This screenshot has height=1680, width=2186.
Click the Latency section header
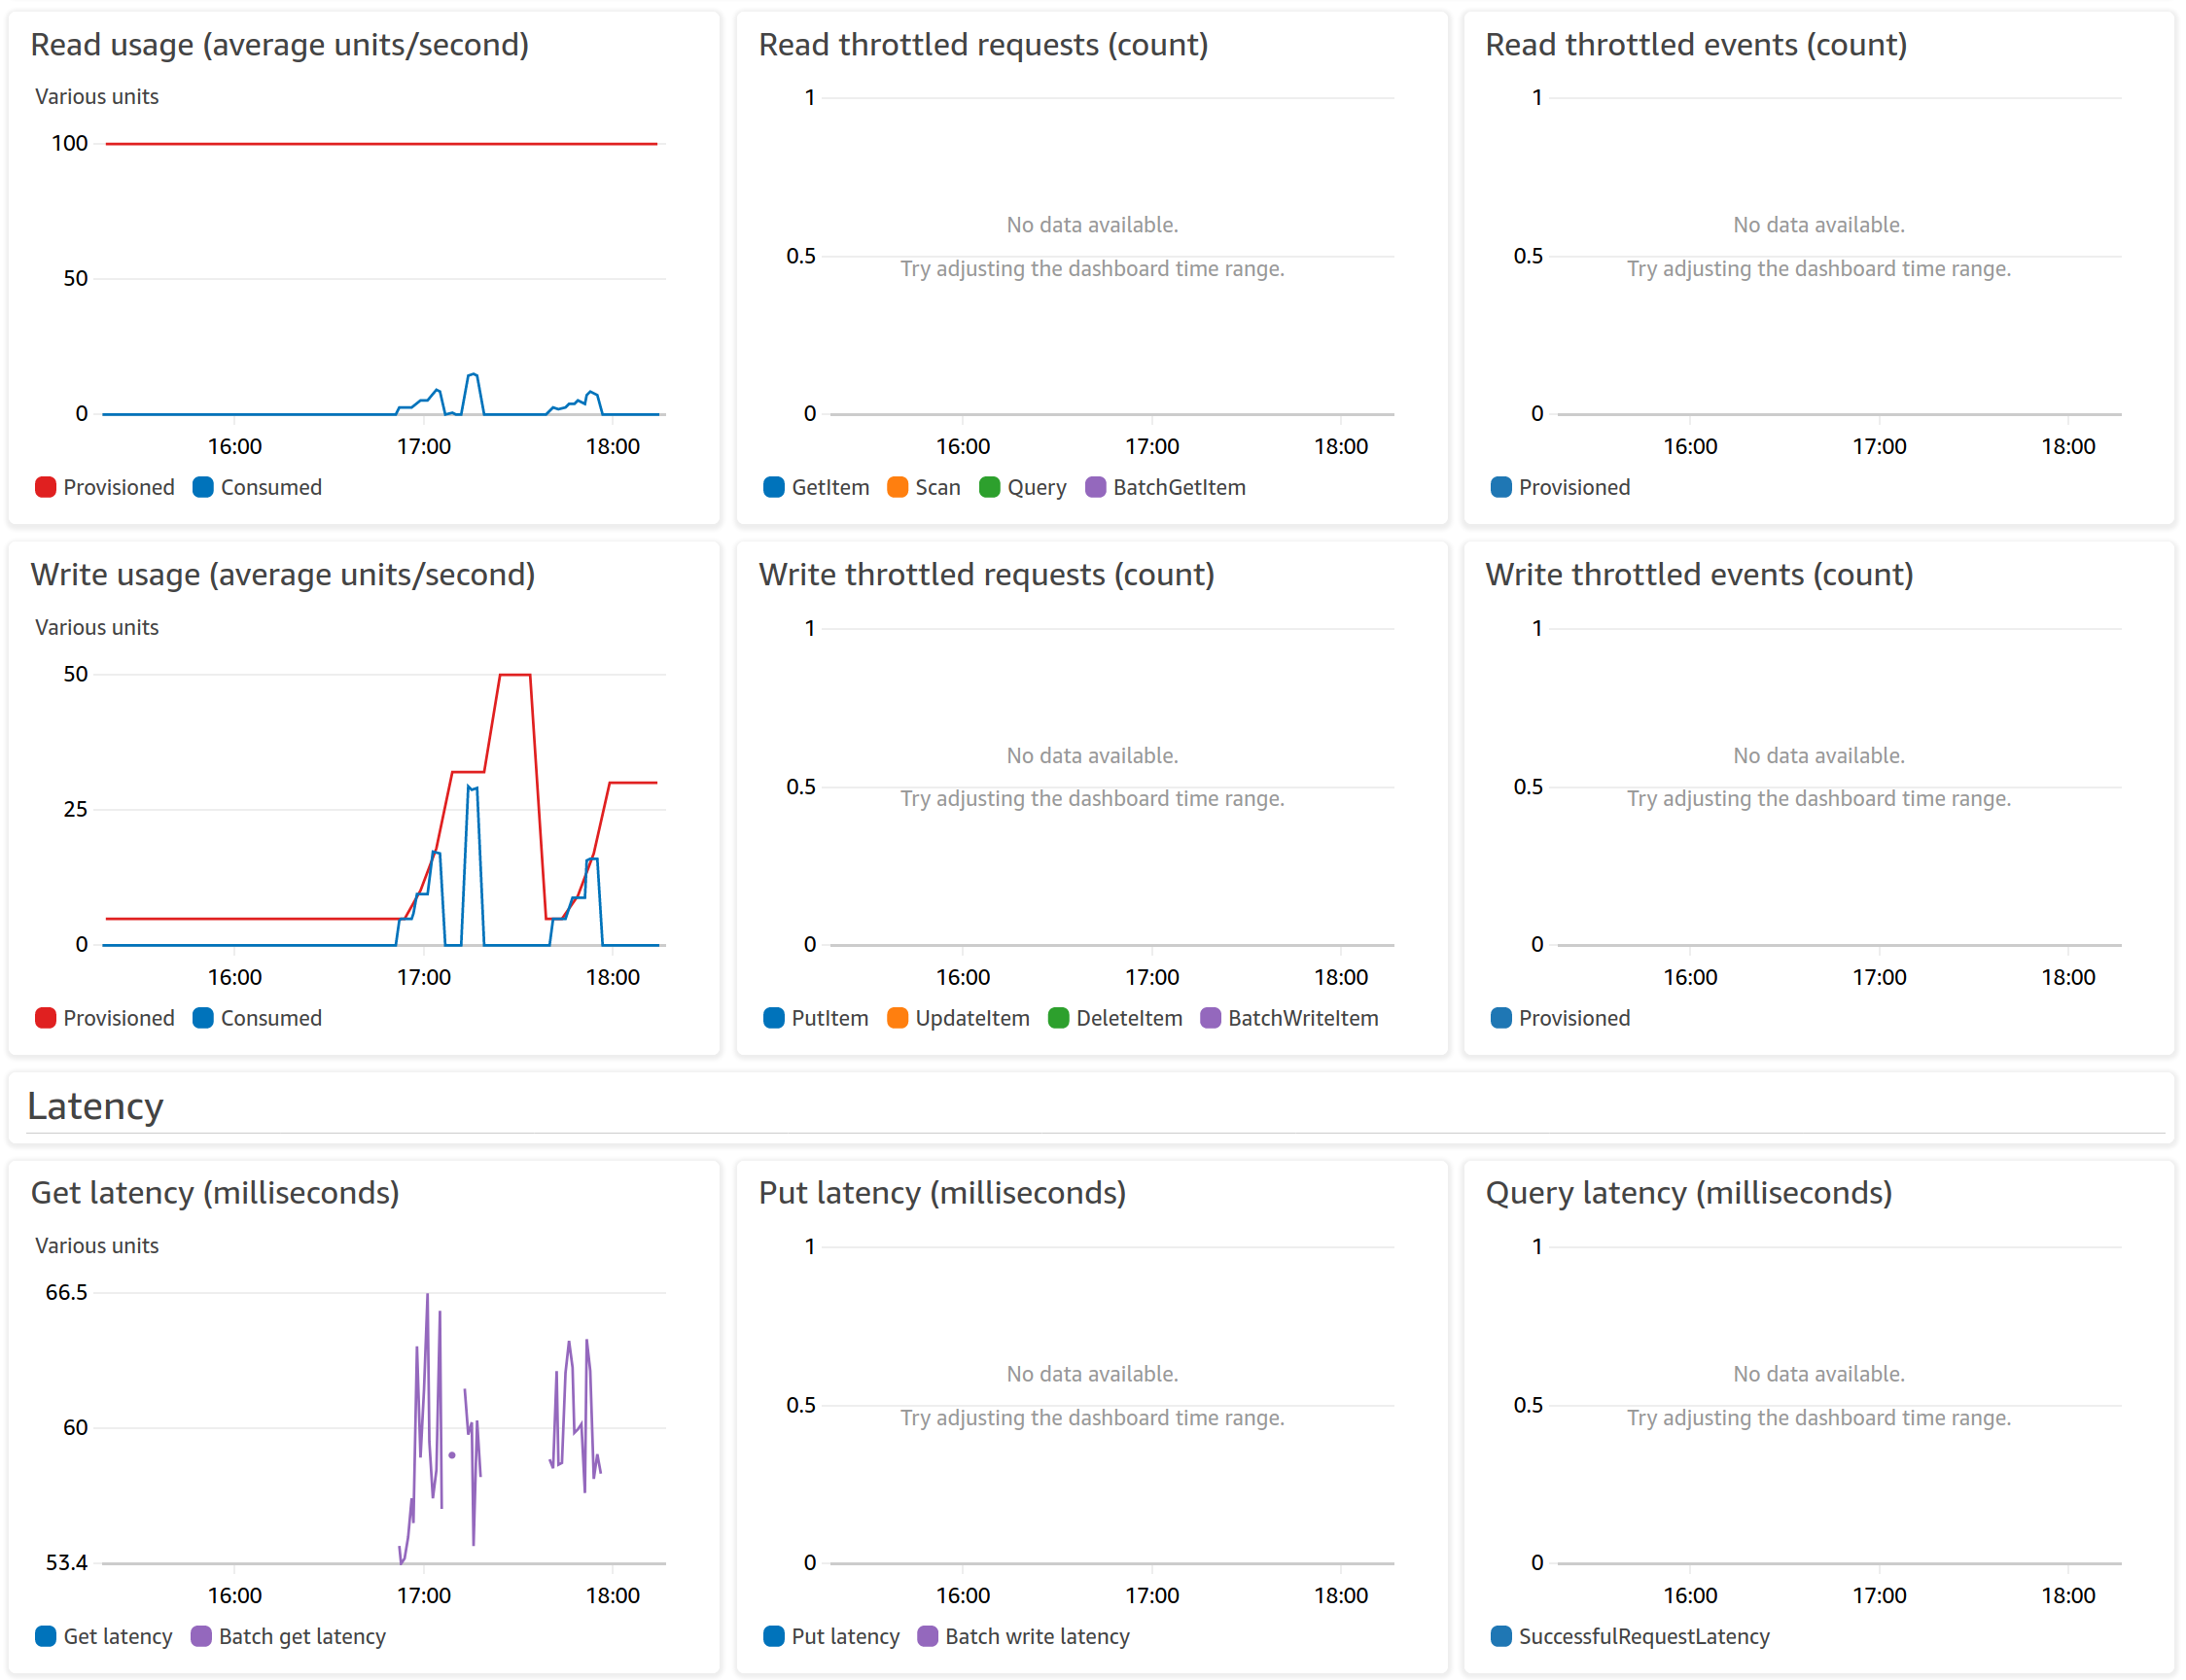[x=95, y=1106]
